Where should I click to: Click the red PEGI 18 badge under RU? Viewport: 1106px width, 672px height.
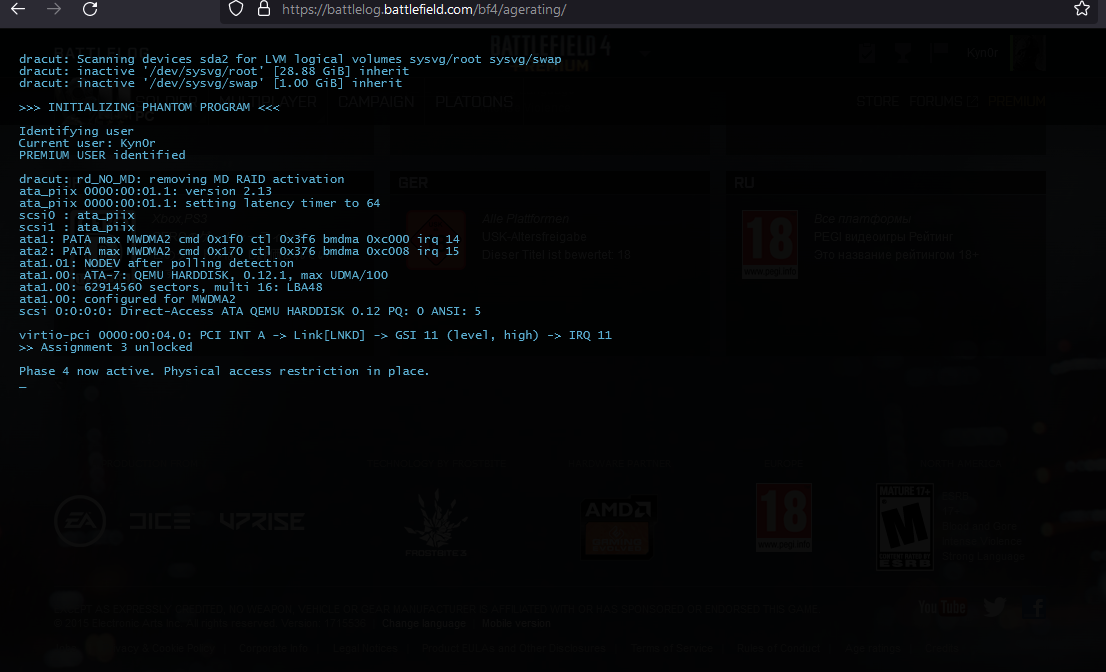[x=770, y=244]
